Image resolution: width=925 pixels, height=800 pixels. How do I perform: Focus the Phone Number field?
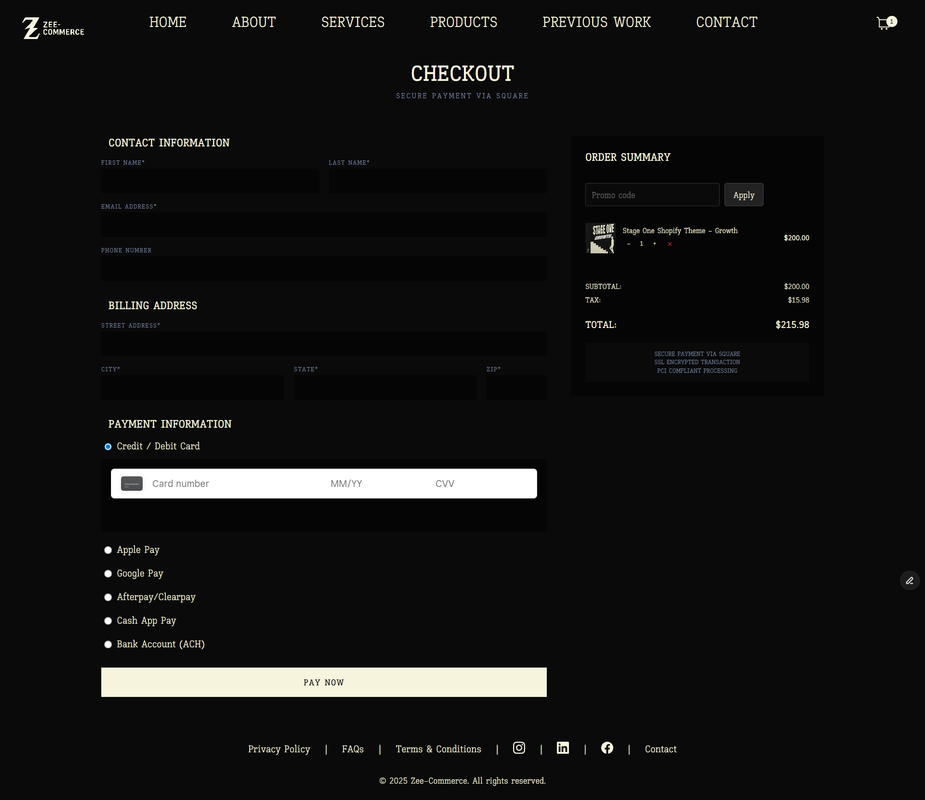(x=324, y=268)
